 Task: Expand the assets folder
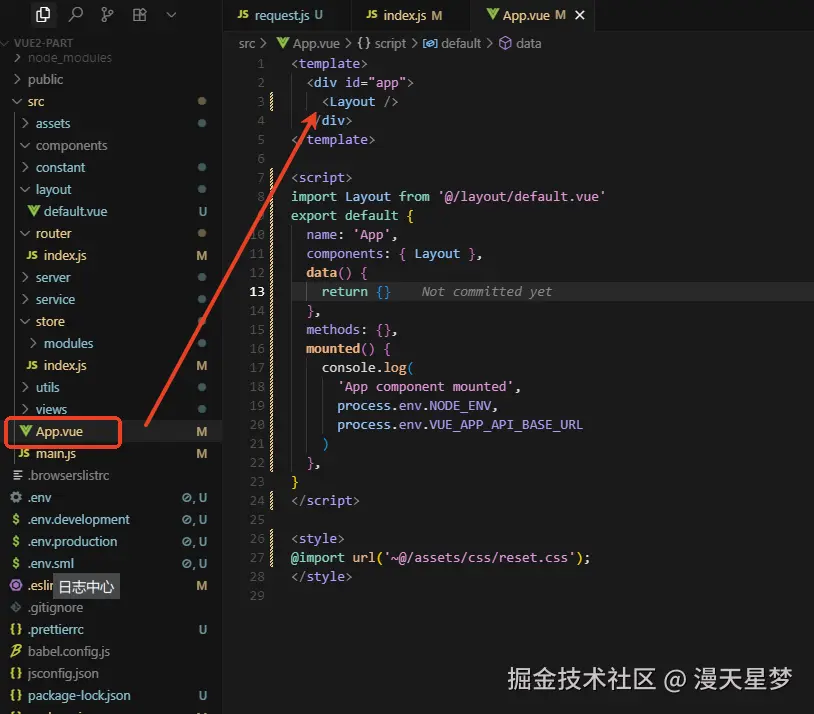[52, 124]
